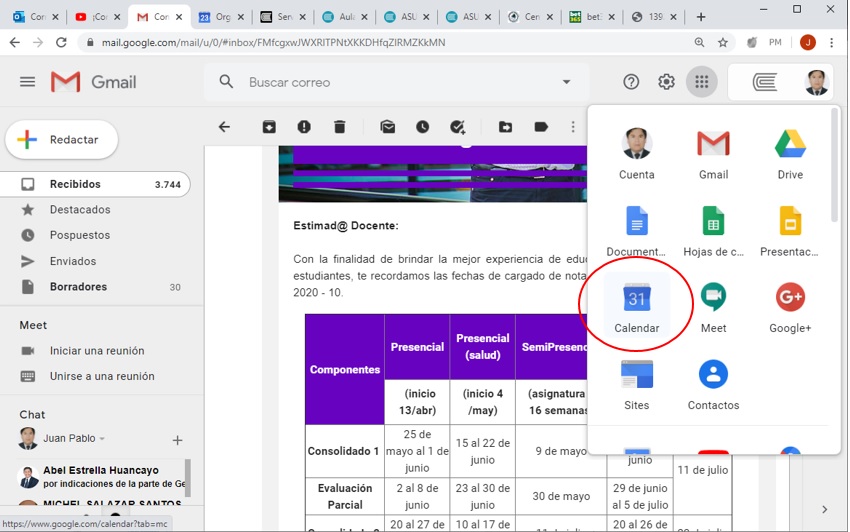Open Drive in the apps panel

click(x=790, y=153)
